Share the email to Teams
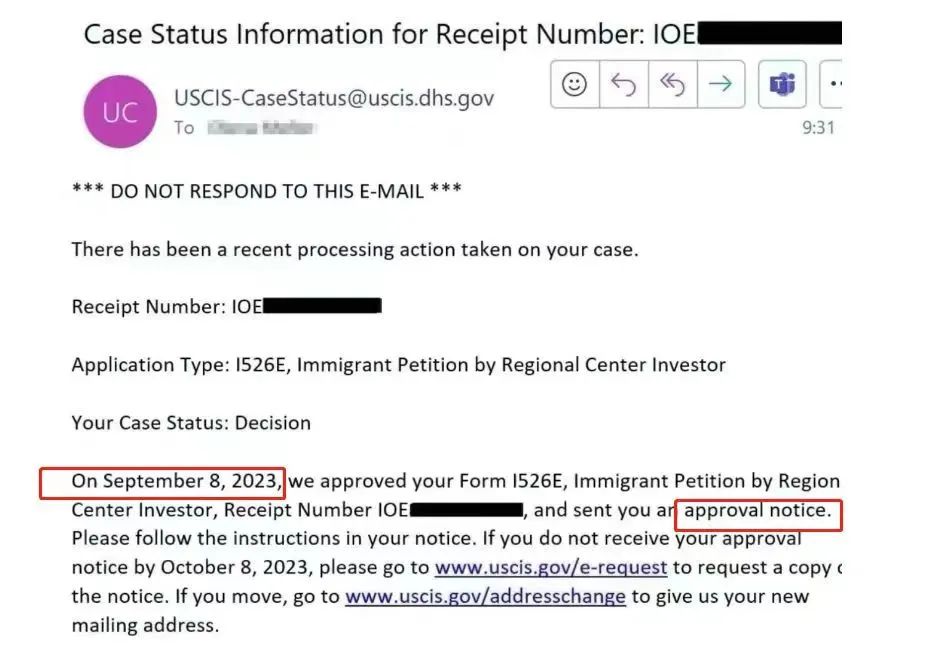Screen dimensions: 926x666 [782, 84]
